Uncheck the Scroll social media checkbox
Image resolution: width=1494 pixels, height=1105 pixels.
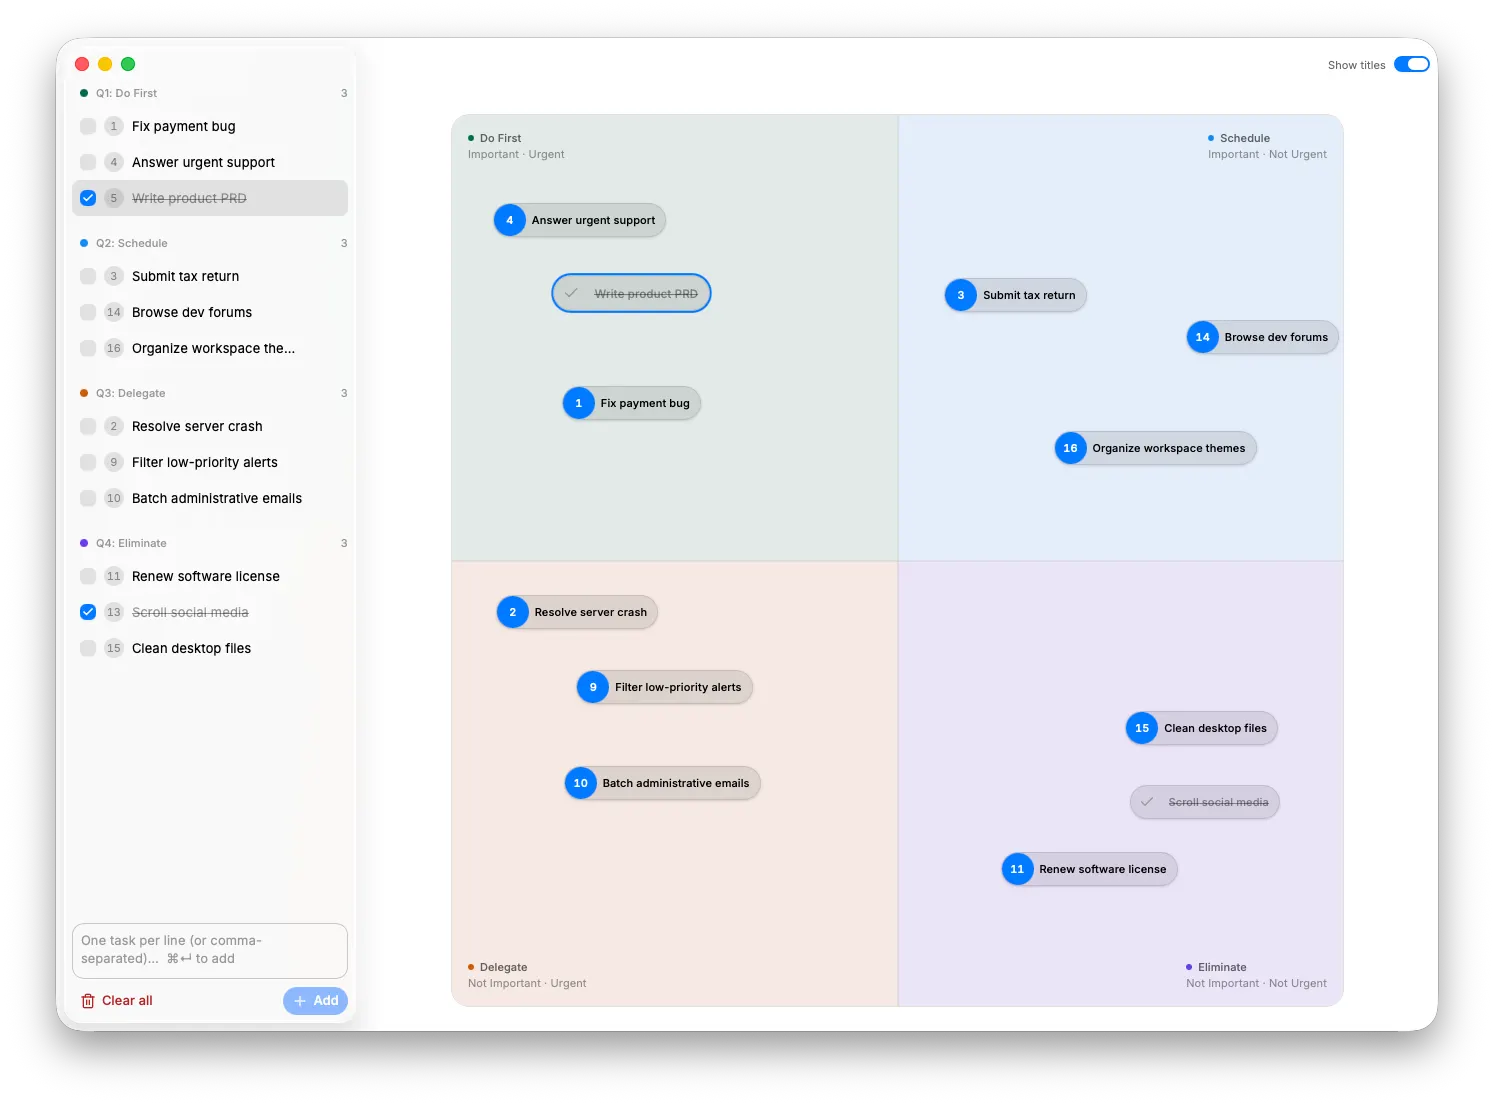(88, 612)
